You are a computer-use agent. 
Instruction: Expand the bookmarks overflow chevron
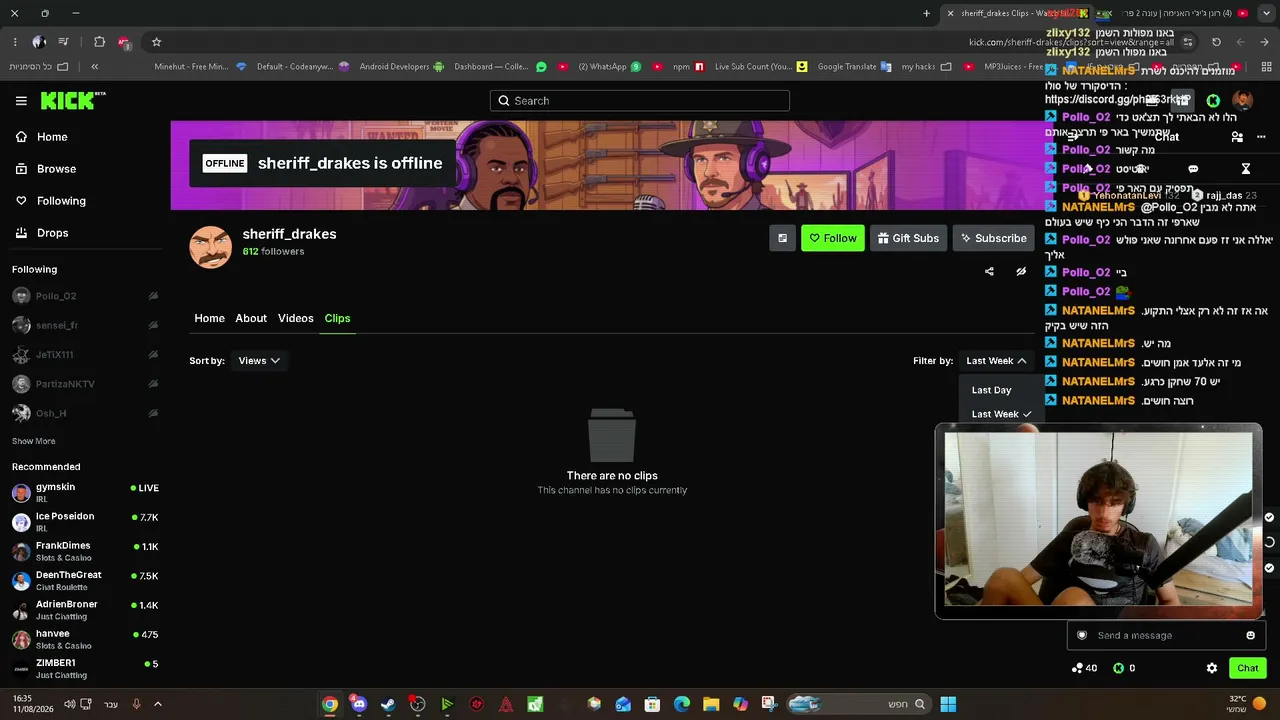click(x=94, y=67)
